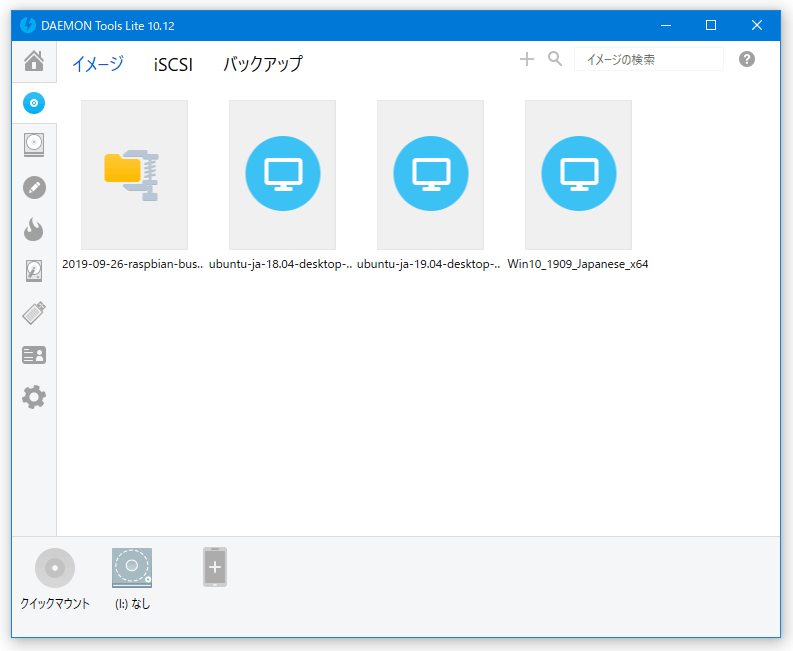
Task: Switch to the iSCSI tab
Action: coord(173,65)
